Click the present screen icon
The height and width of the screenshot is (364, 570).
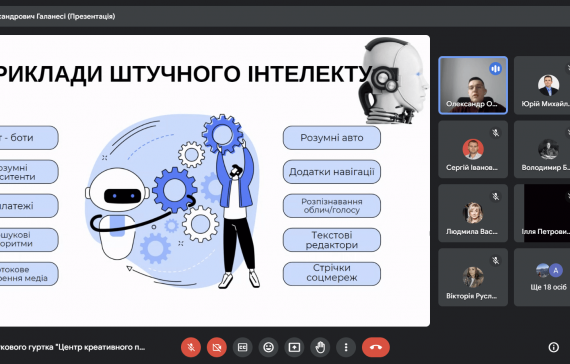click(294, 347)
